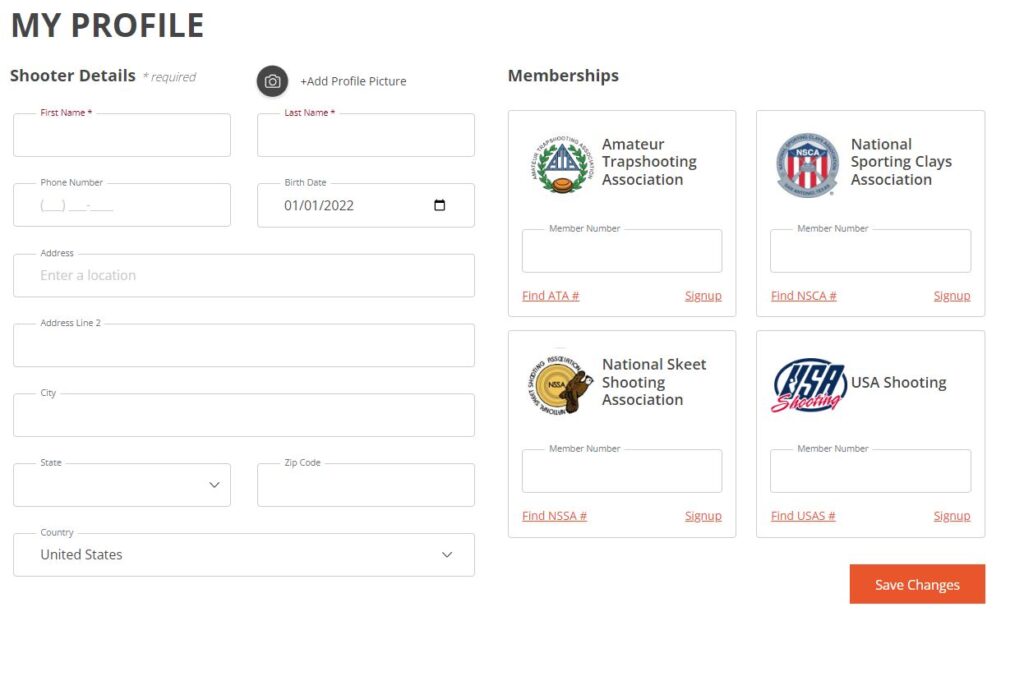Click Signup under USA Shooting
1024x676 pixels.
click(x=952, y=516)
